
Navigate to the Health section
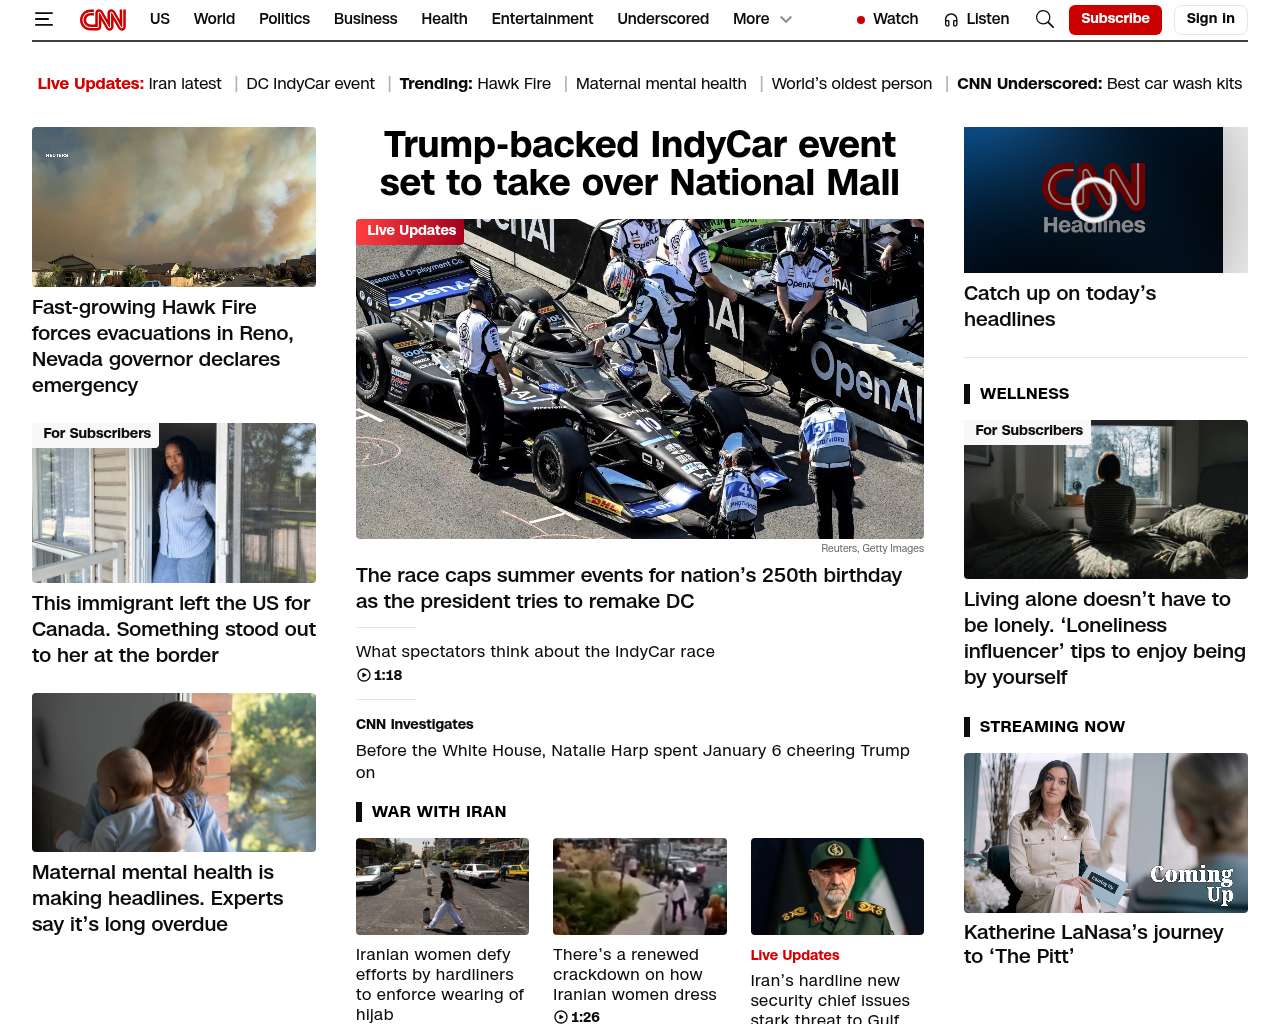[x=444, y=19]
